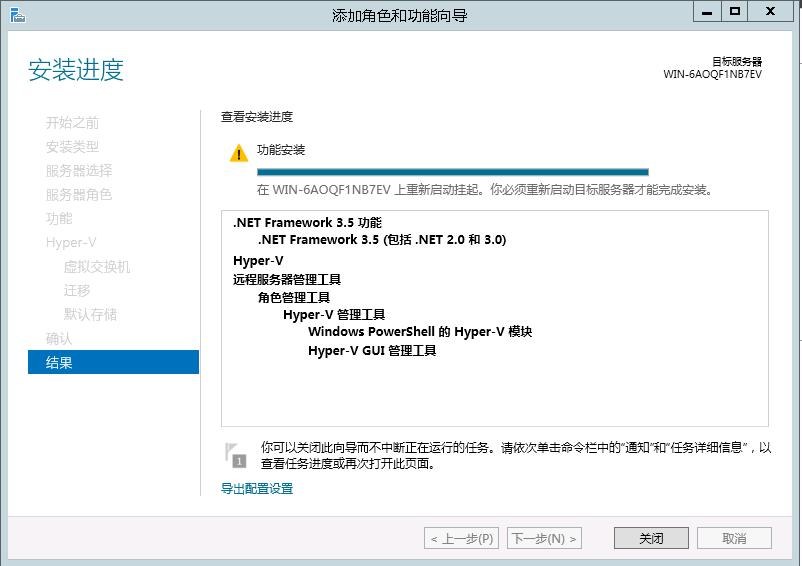Click the yellow warning icon beside 功能安装
802x566 pixels.
pos(239,153)
